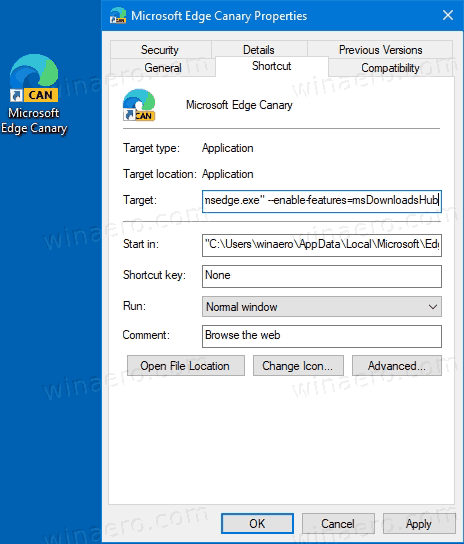The width and height of the screenshot is (464, 544).
Task: Click the Comment: field label
Action: pos(146,335)
